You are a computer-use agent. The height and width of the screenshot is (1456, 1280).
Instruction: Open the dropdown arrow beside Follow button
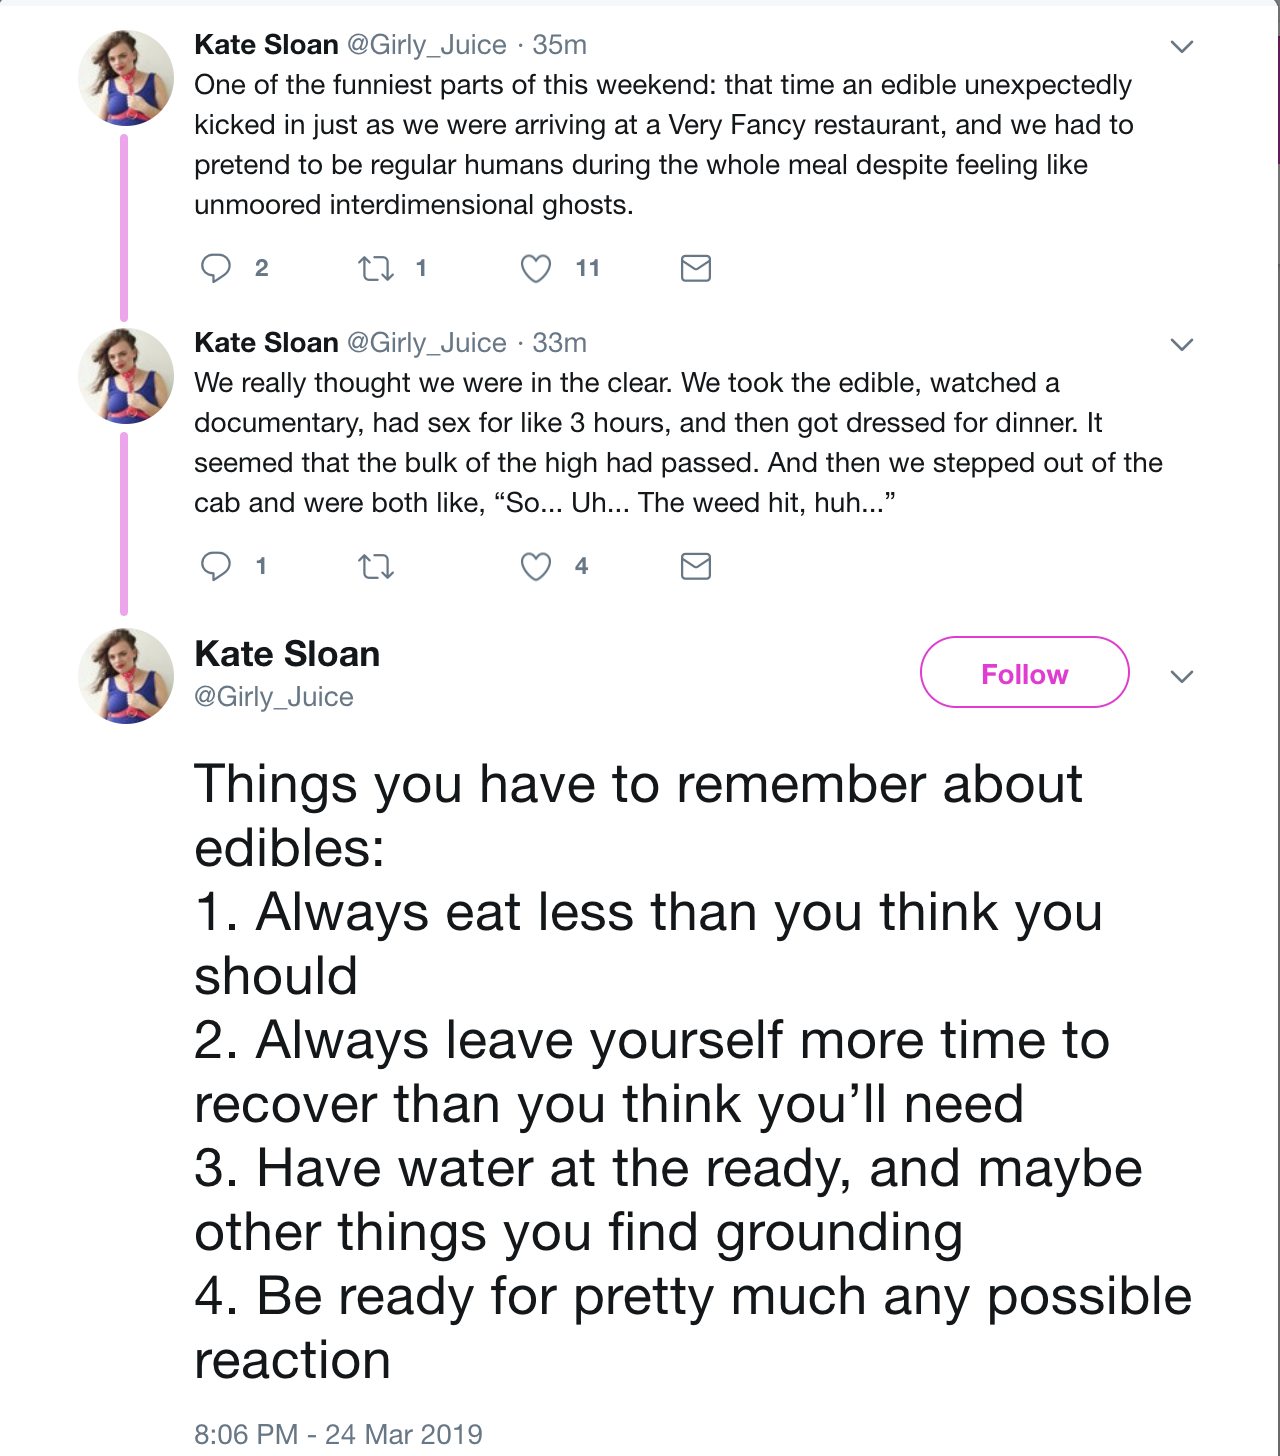[1182, 676]
